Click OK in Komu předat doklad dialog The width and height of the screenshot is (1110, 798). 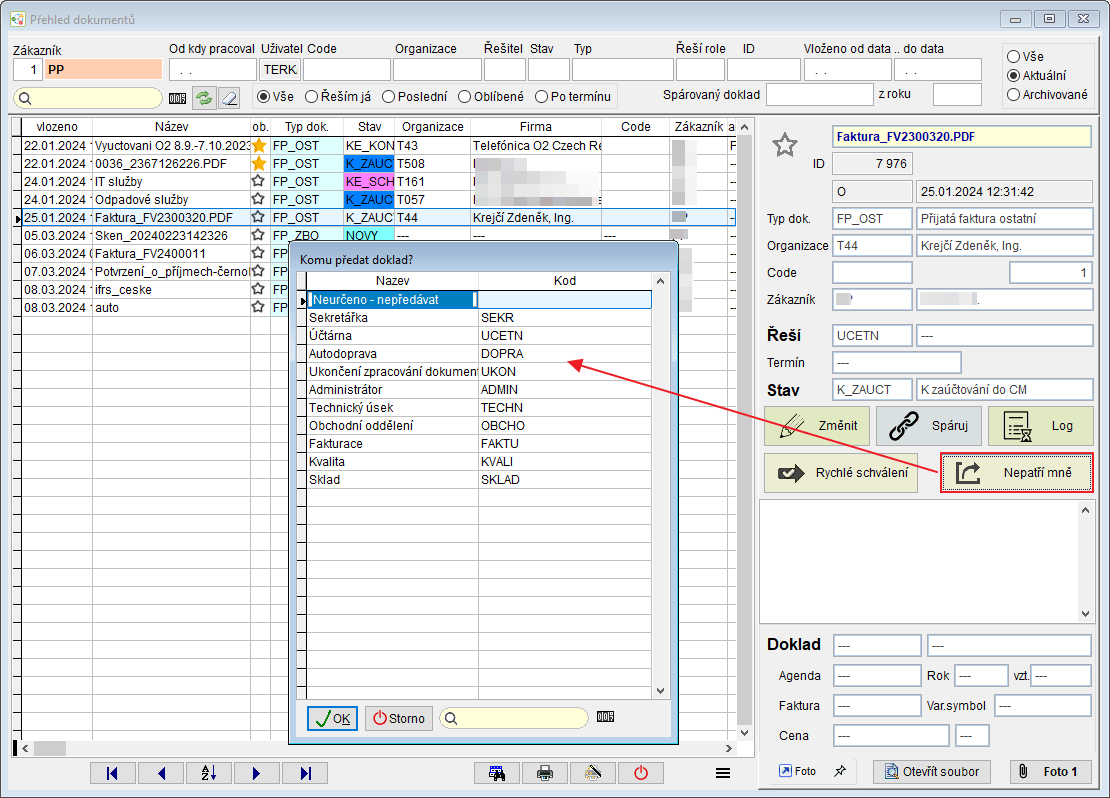tap(332, 718)
